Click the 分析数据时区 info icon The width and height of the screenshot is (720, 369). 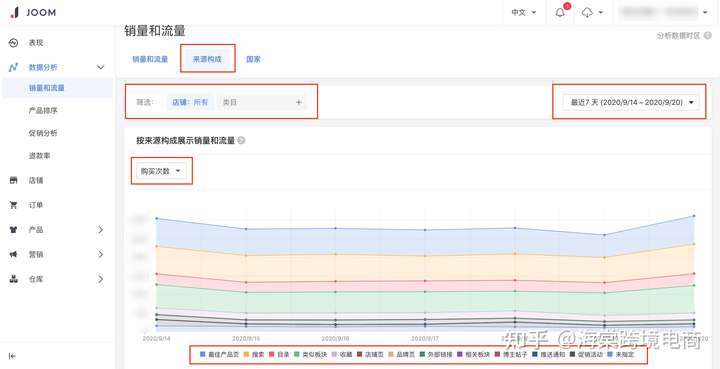pyautogui.click(x=708, y=35)
